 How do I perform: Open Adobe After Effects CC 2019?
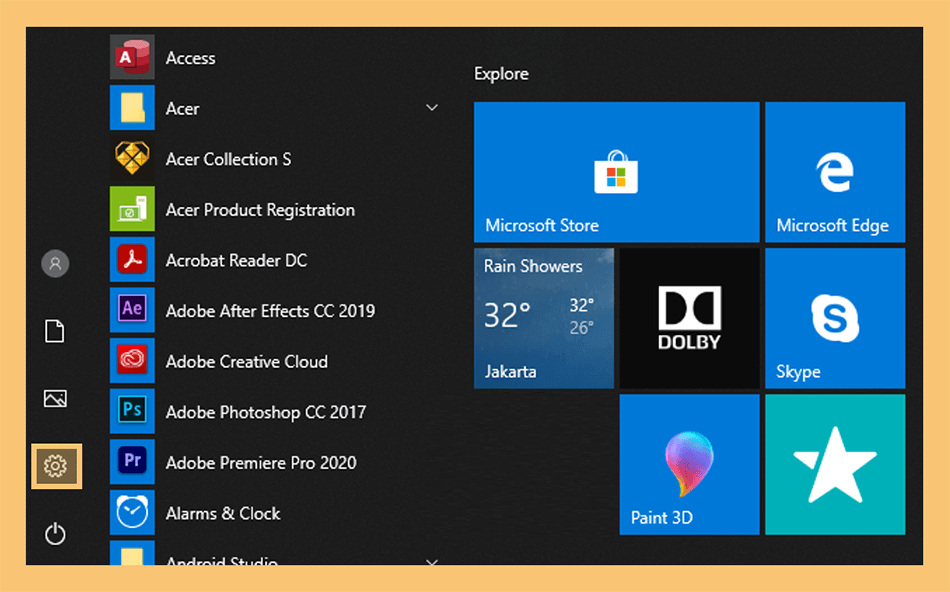[x=274, y=311]
